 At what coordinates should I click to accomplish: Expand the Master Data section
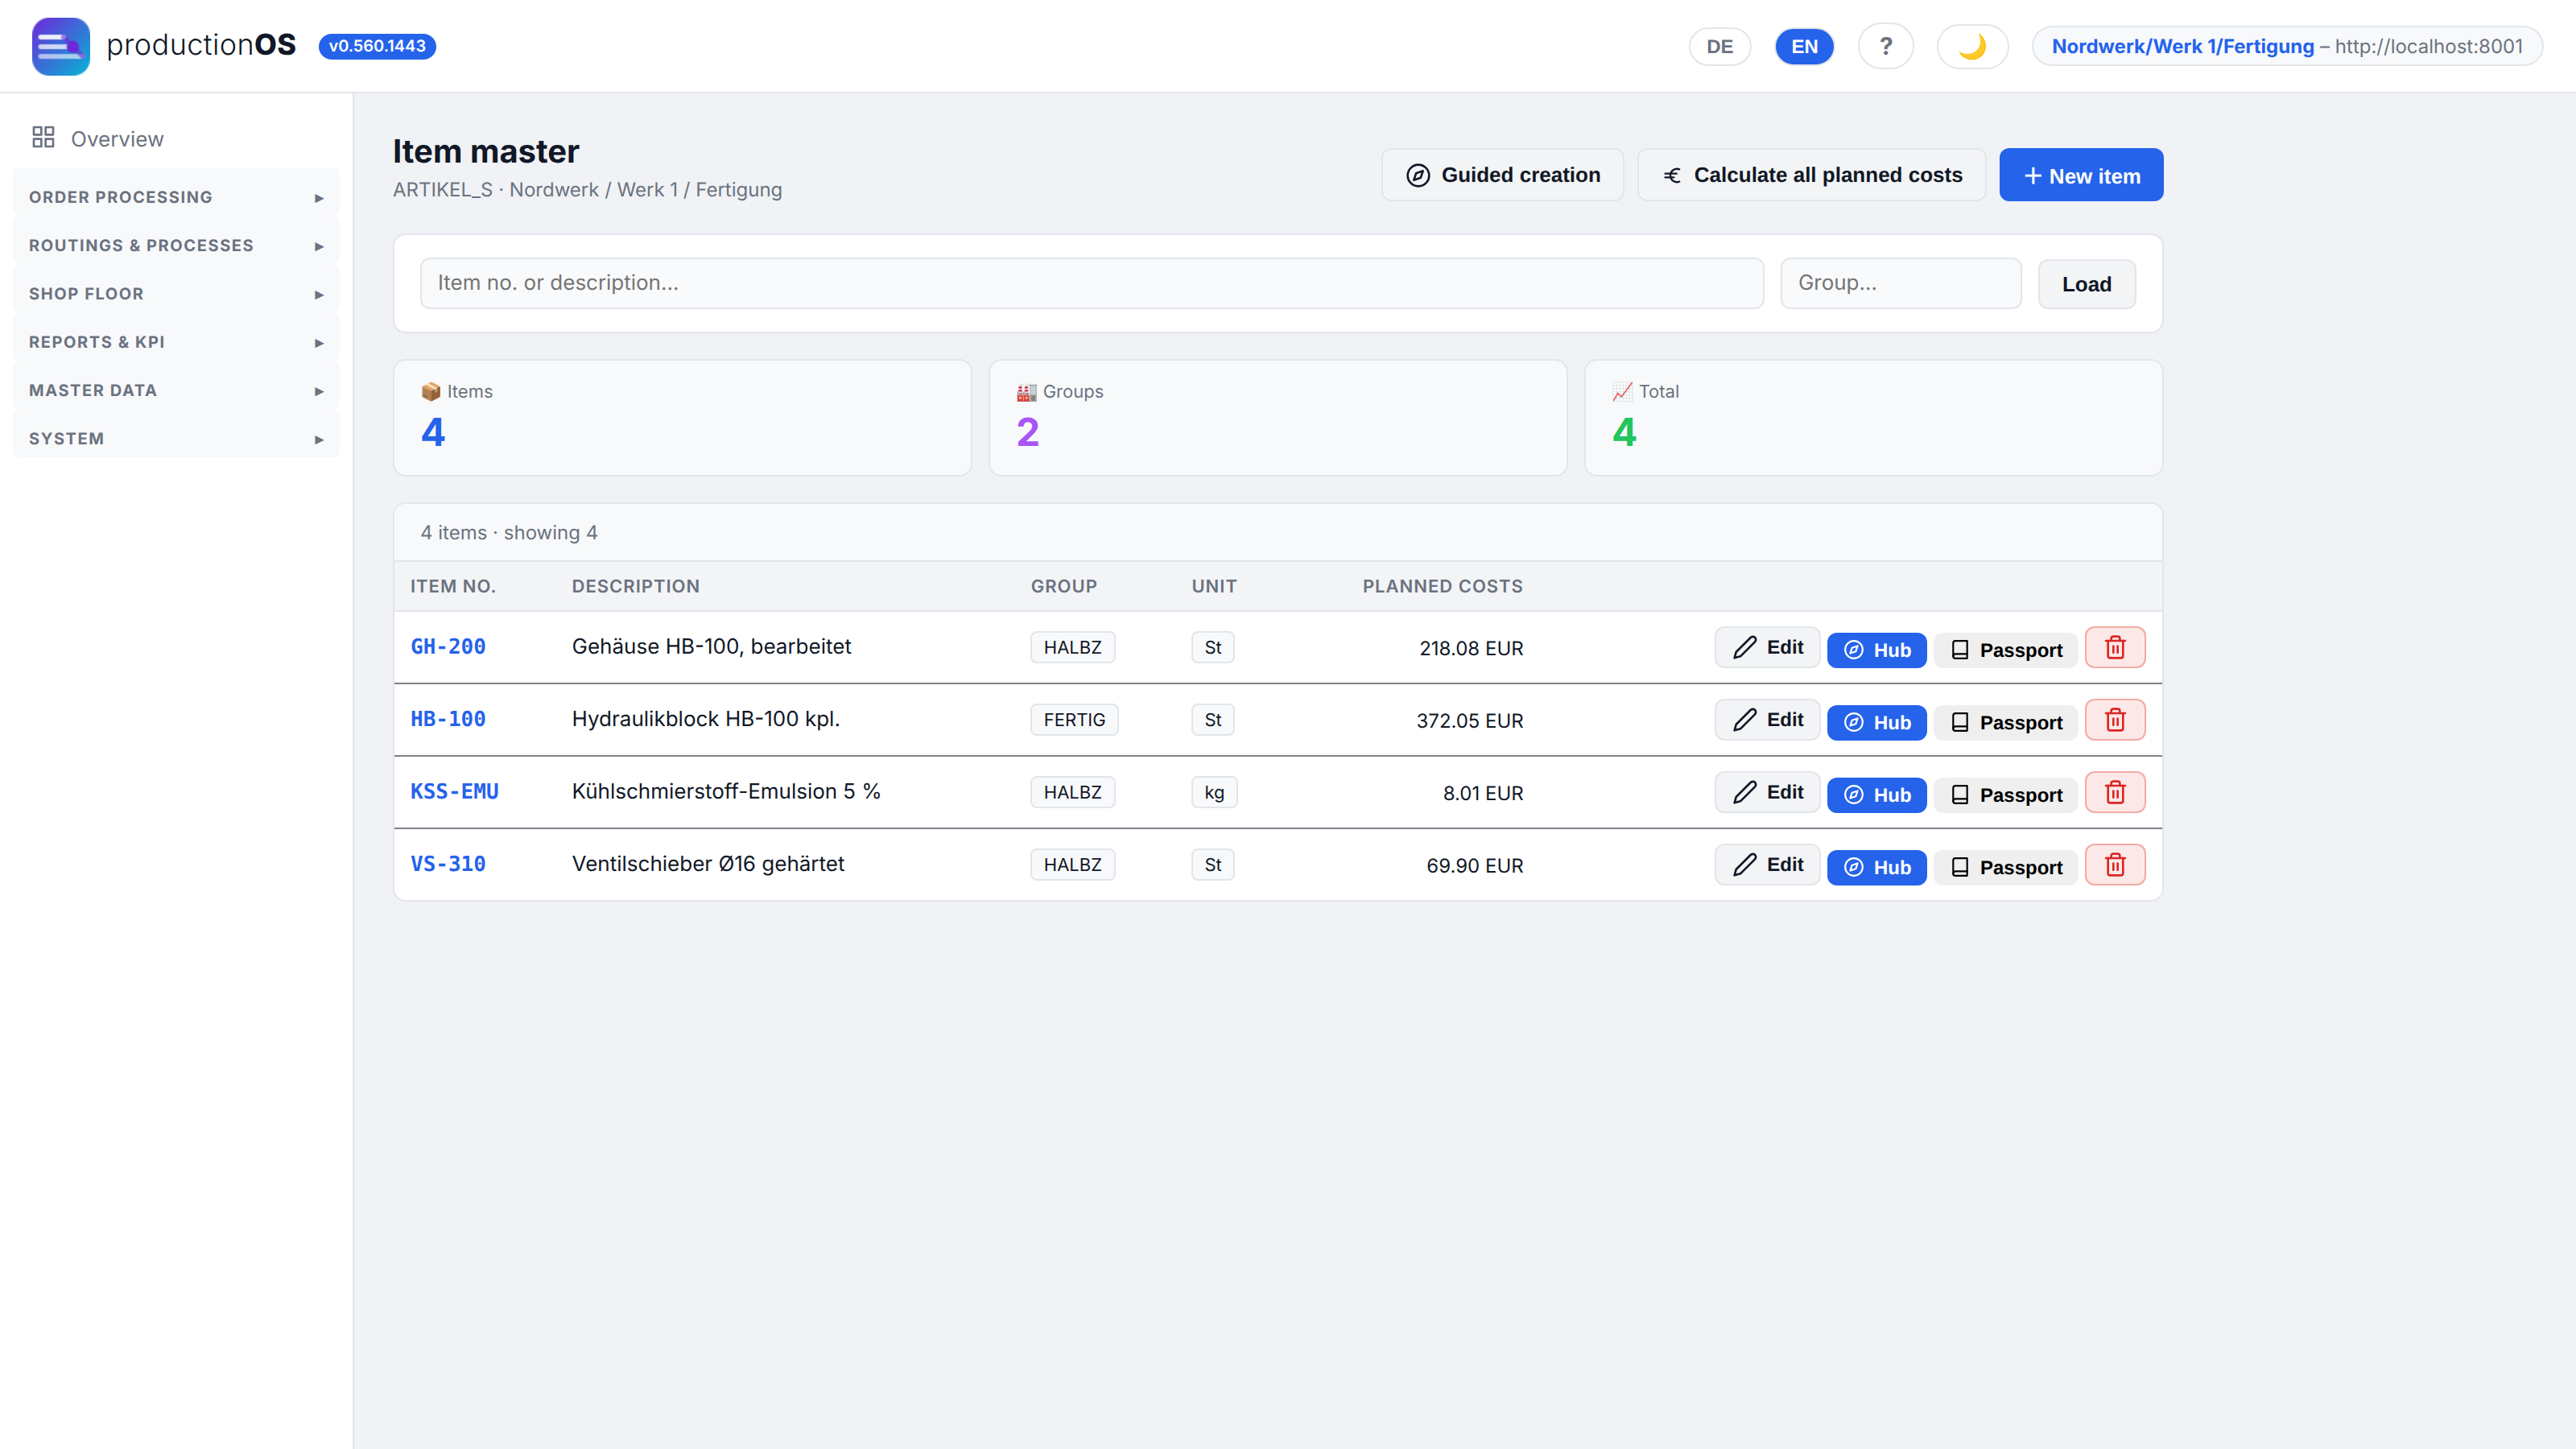(x=176, y=390)
